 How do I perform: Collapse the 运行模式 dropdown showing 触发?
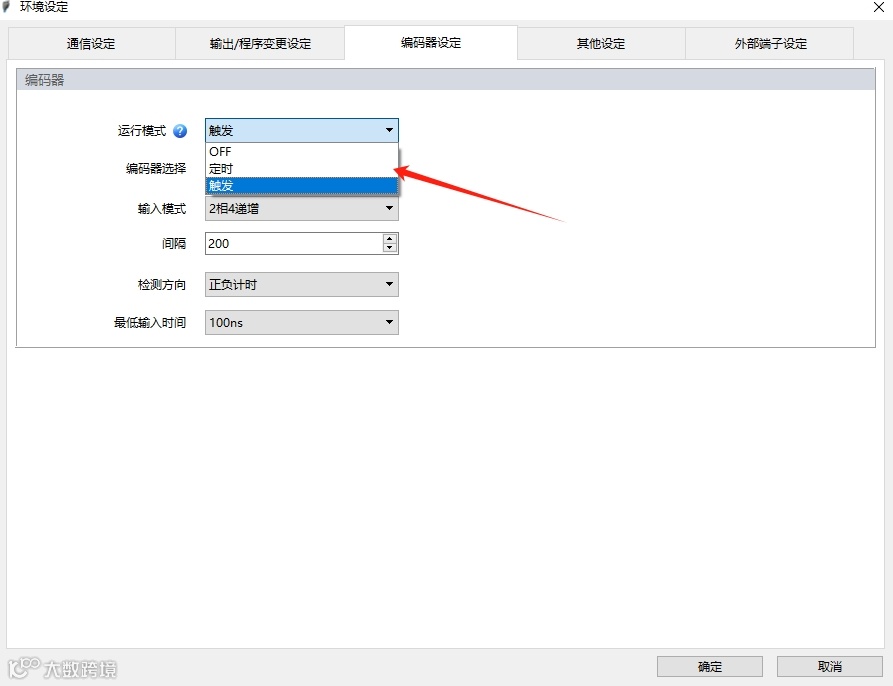pyautogui.click(x=302, y=130)
